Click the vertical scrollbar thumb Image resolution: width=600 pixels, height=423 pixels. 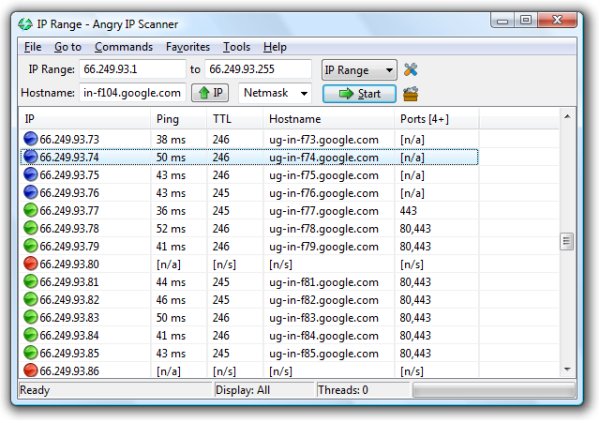pyautogui.click(x=566, y=241)
